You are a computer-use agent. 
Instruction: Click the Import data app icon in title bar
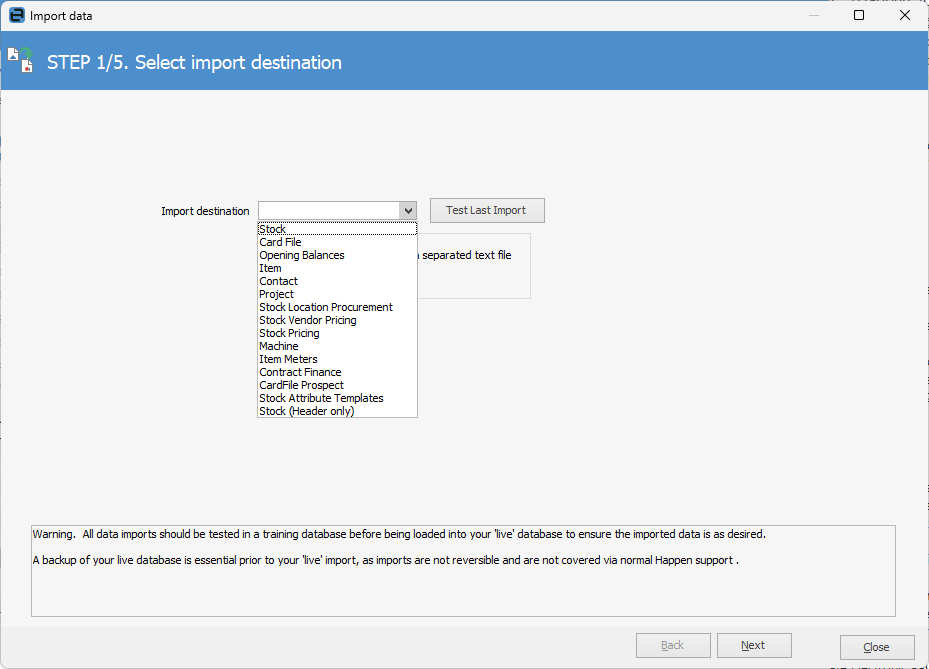coord(16,16)
